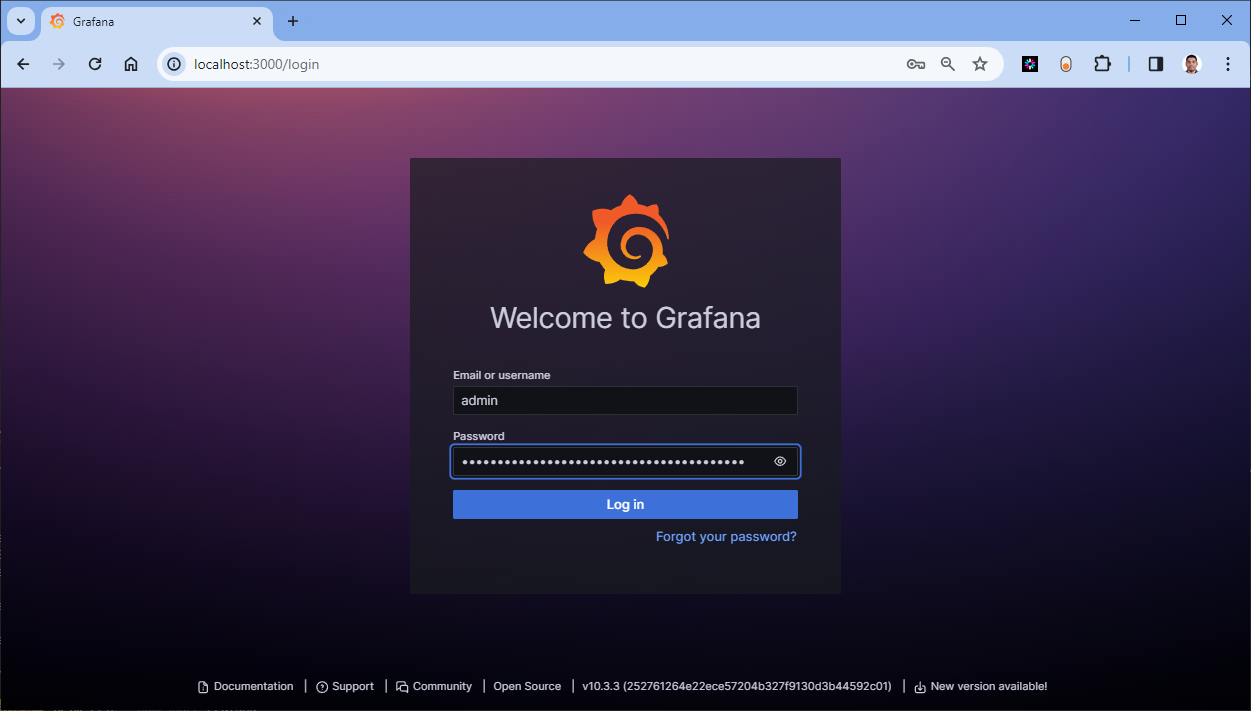Click the Password input field
This screenshot has height=711, width=1251.
tap(625, 462)
